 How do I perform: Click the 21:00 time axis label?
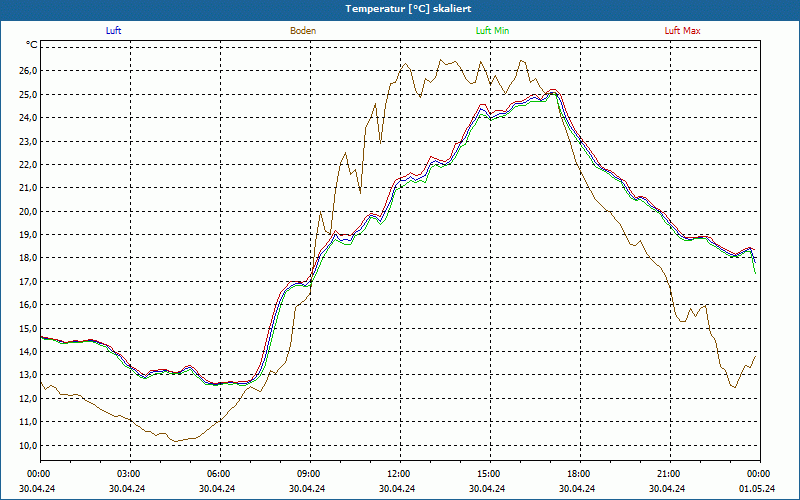pos(670,474)
